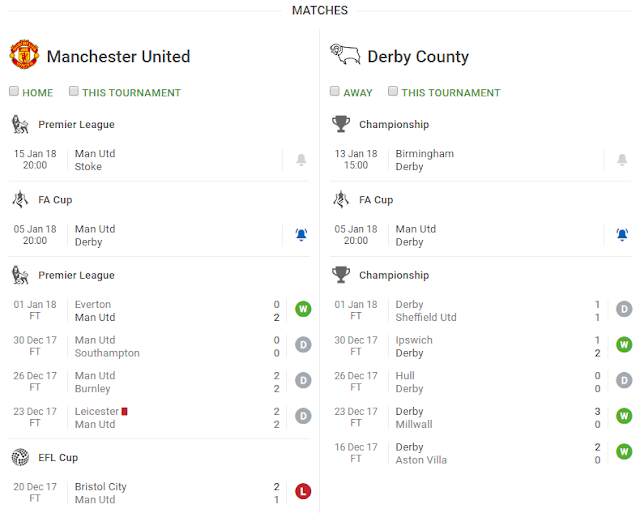
Task: Tick Derby County's THIS TOURNAMENT checkbox
Action: [x=393, y=92]
